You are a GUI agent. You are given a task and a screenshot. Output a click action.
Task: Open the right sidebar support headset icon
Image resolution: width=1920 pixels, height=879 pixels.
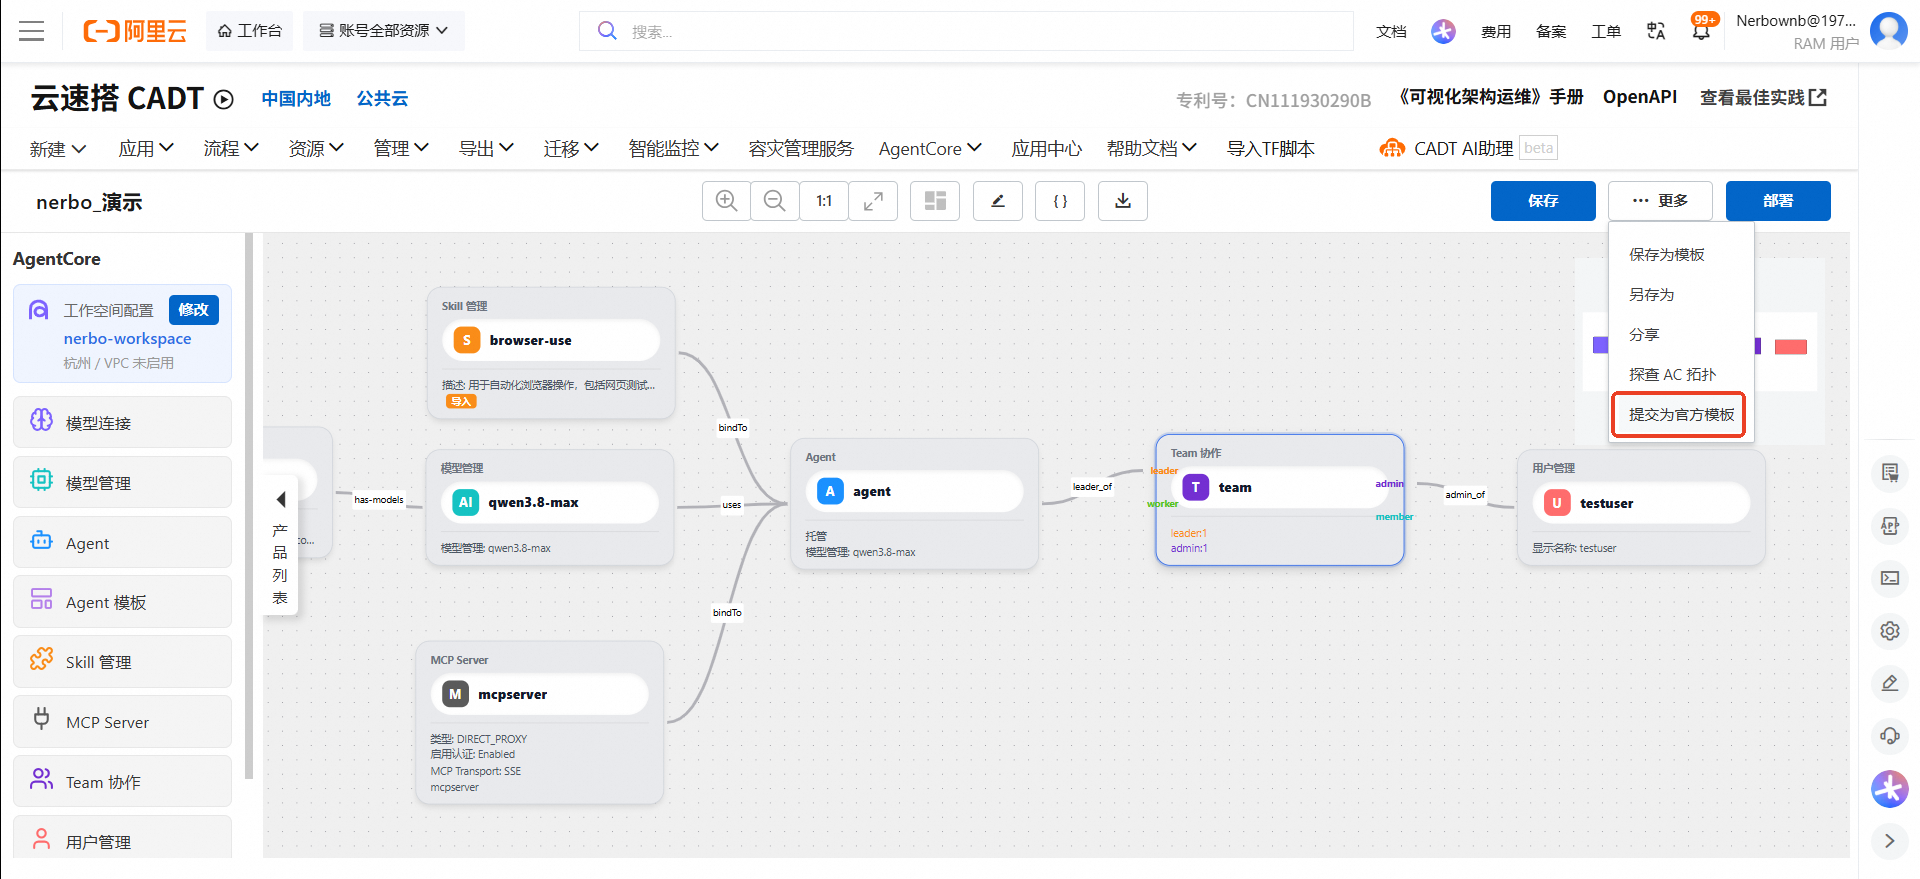[x=1890, y=736]
